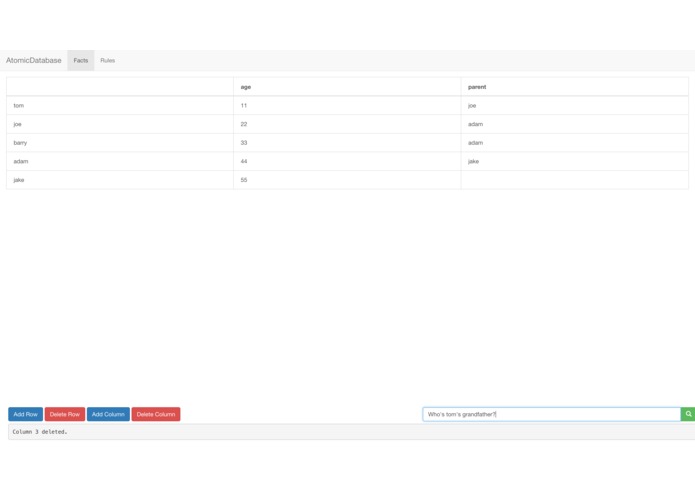Select the barry row name cell

[x=120, y=143]
